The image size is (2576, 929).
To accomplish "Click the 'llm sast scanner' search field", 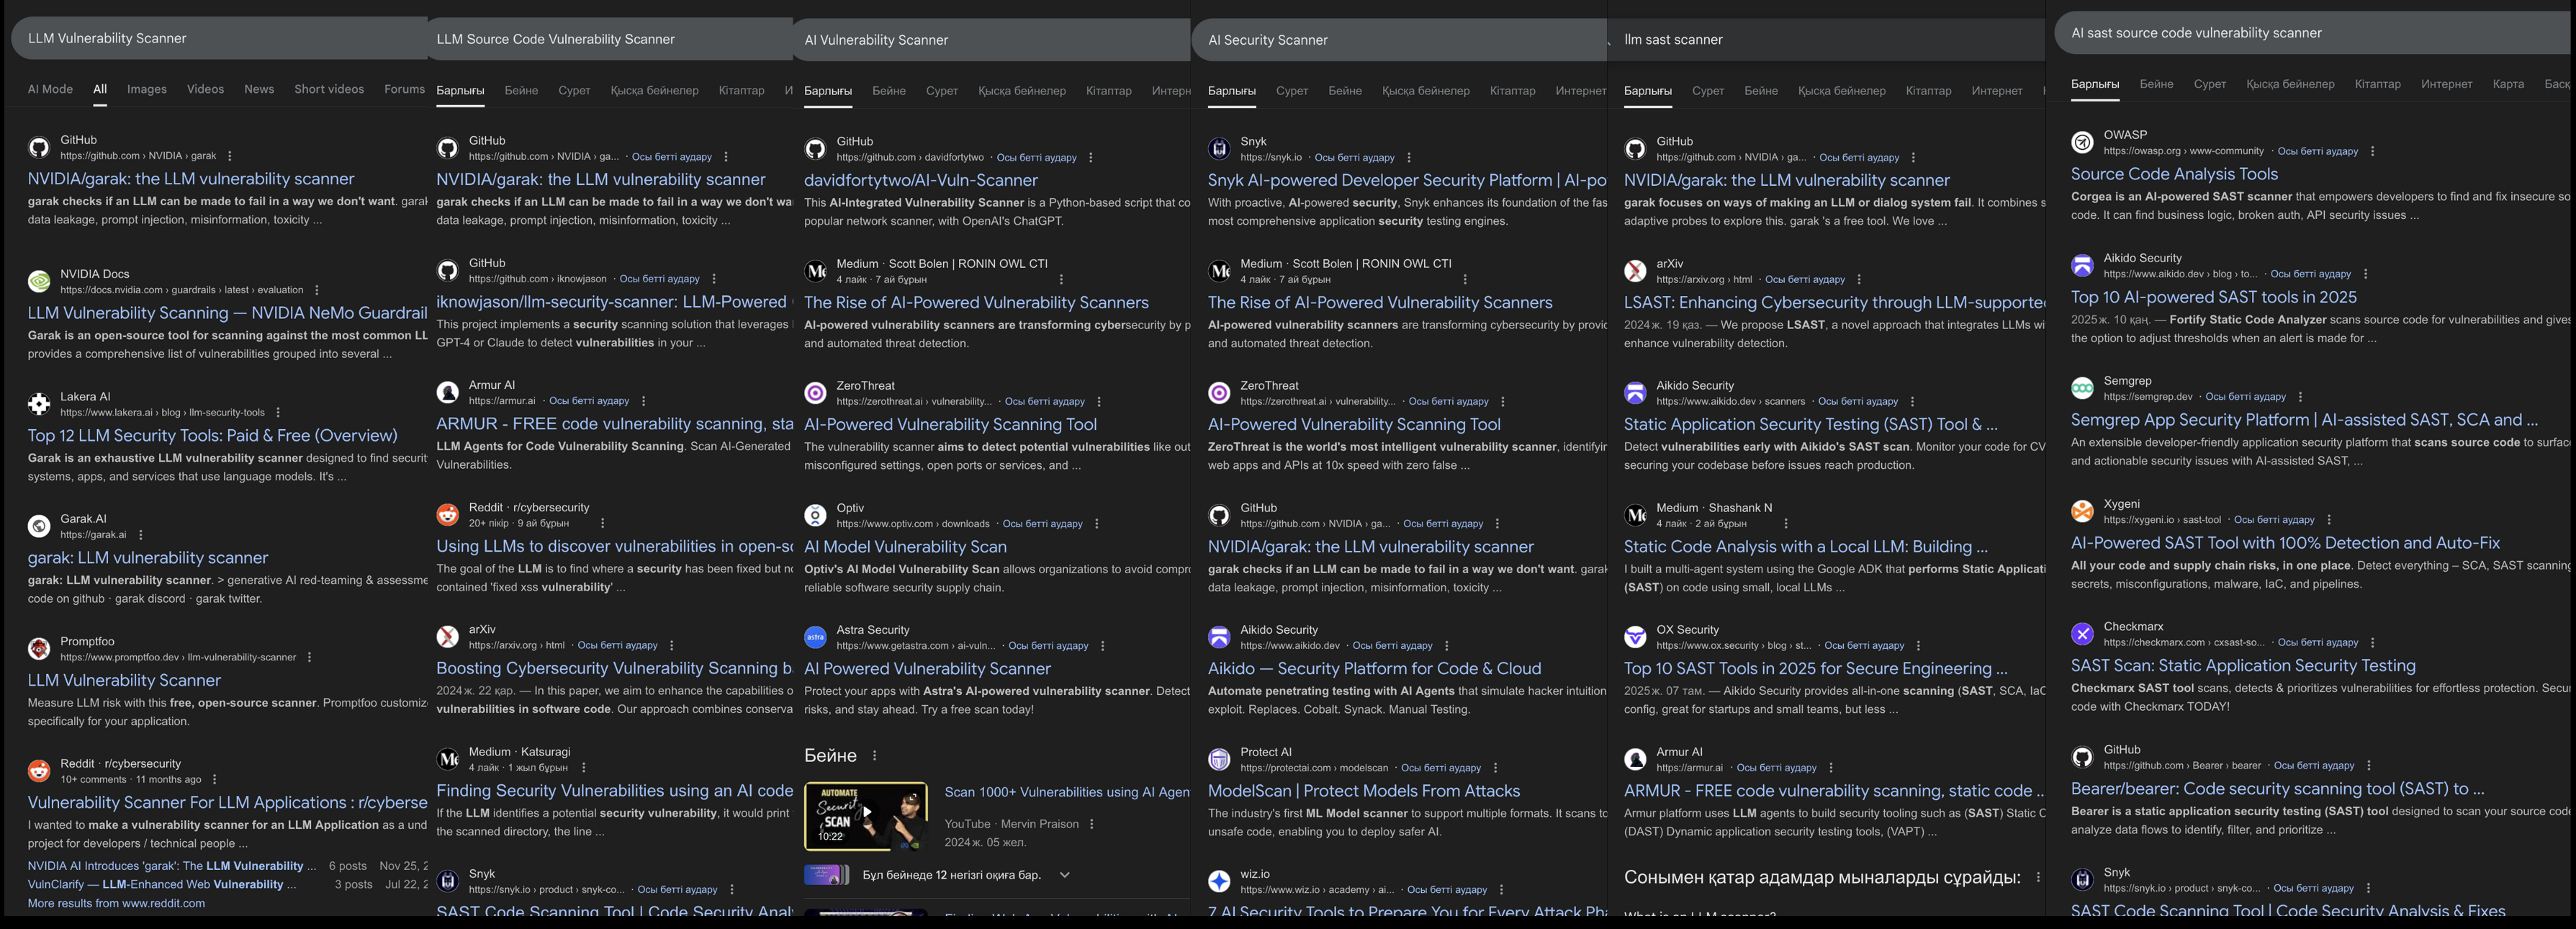I will point(1826,40).
